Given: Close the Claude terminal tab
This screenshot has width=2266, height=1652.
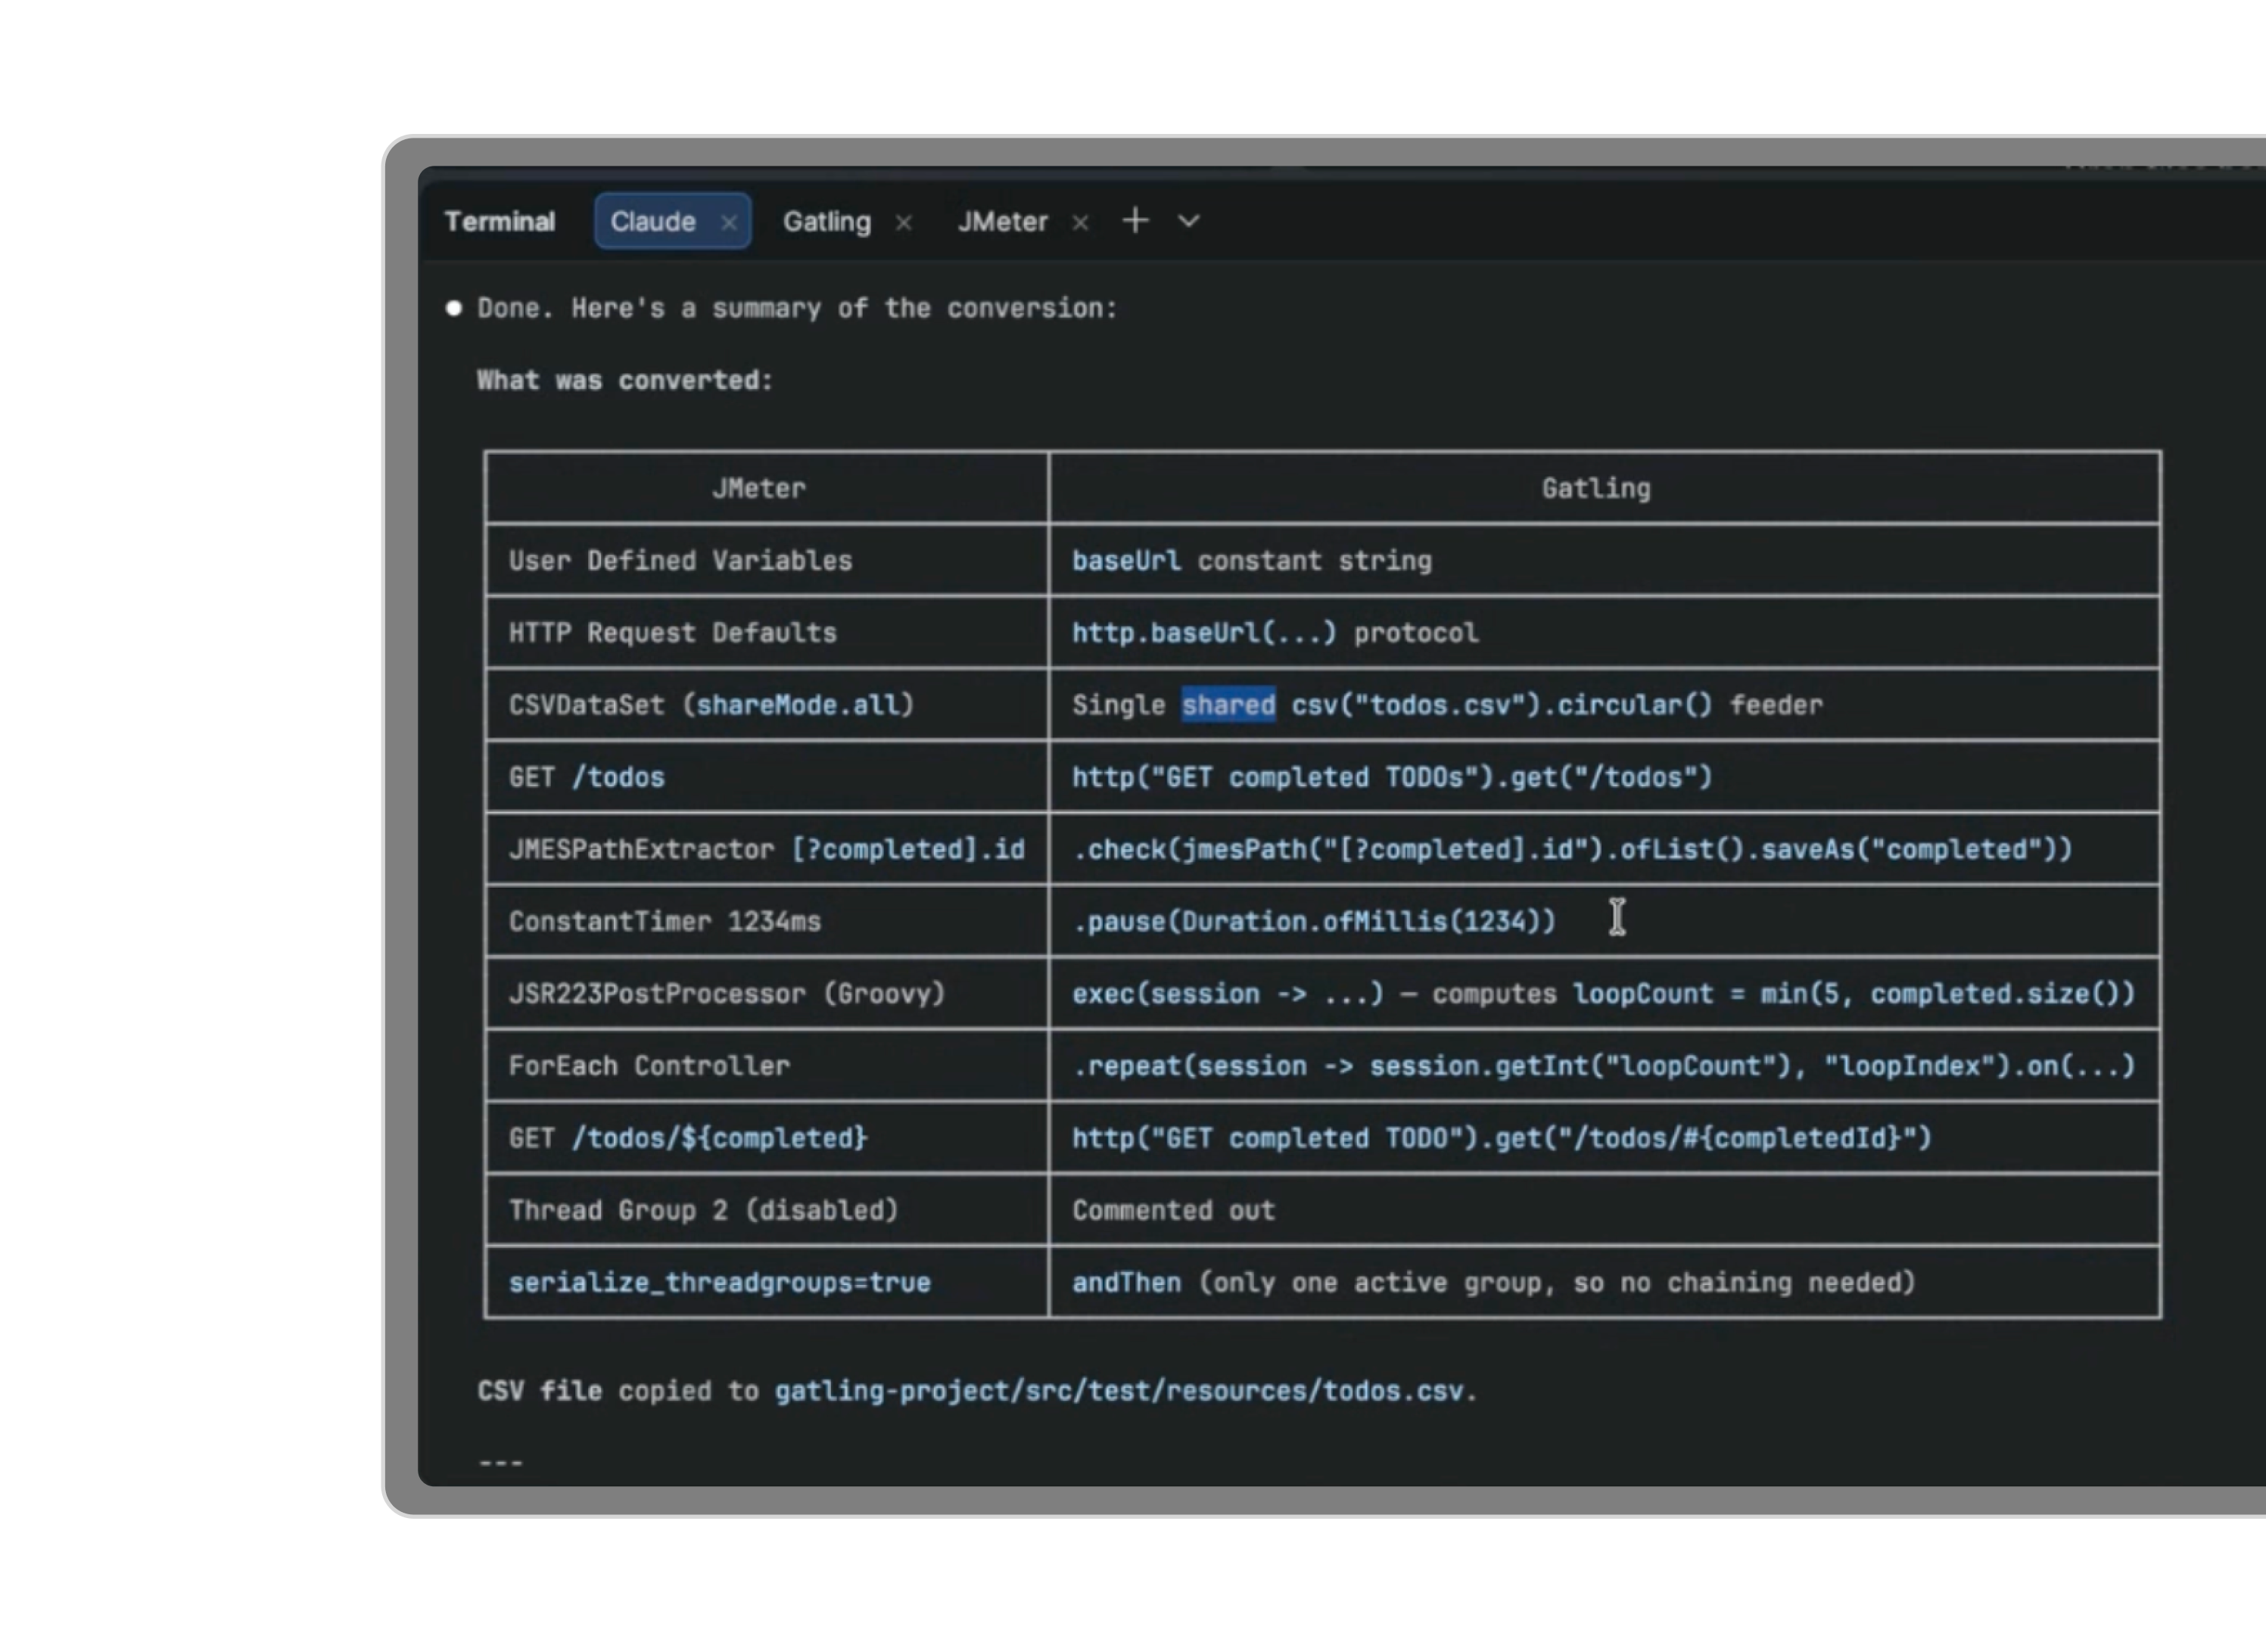Looking at the screenshot, I should coord(729,222).
